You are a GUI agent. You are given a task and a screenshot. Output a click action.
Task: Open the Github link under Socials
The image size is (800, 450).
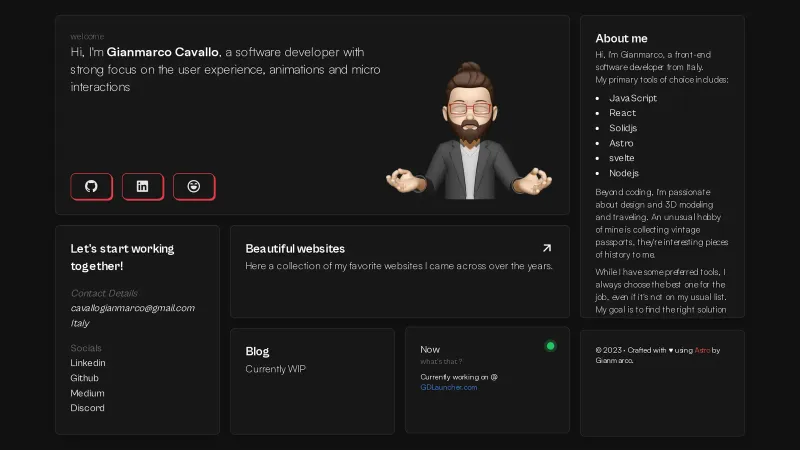tap(84, 378)
